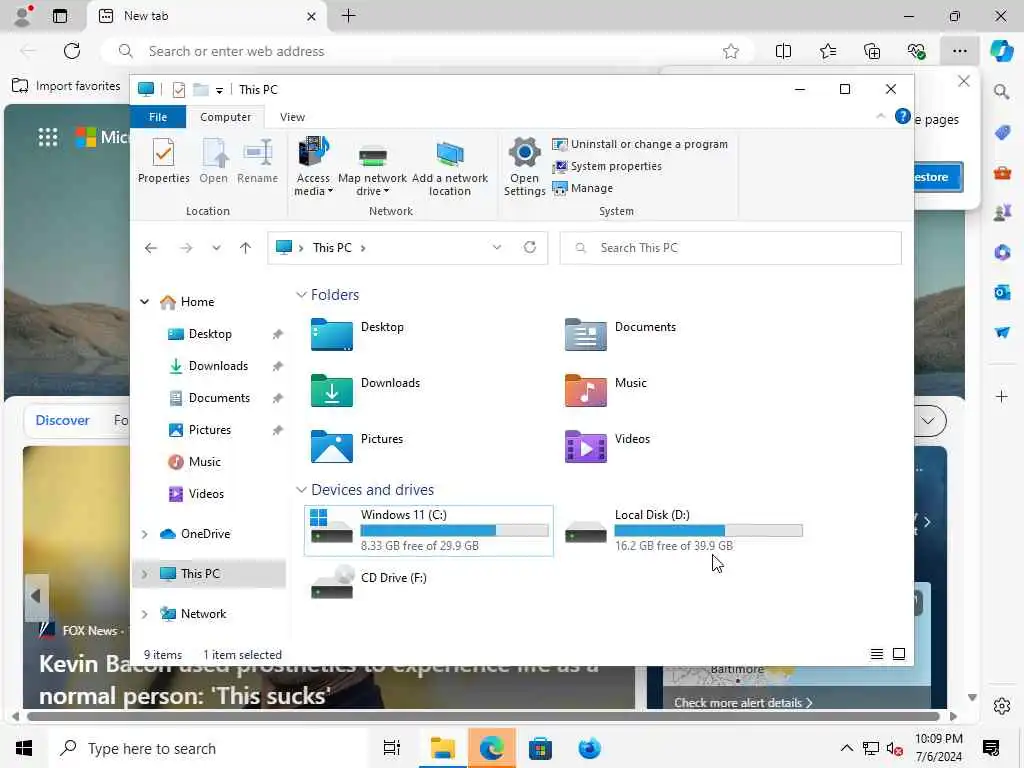Open the Quick Access Toolbar dropdown
This screenshot has width=1024, height=768.
[219, 90]
